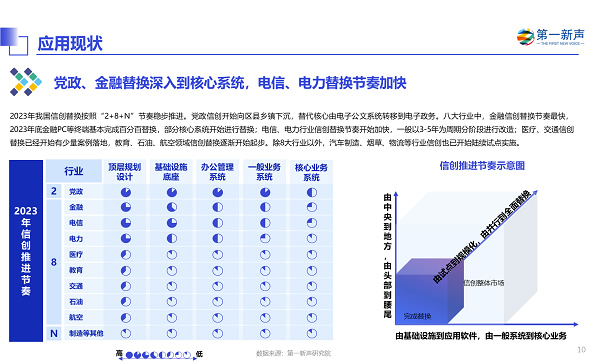Screen dimensions: 600x363
Task: Click the 信创推进节奏示意图 chart title
Action: (x=482, y=166)
